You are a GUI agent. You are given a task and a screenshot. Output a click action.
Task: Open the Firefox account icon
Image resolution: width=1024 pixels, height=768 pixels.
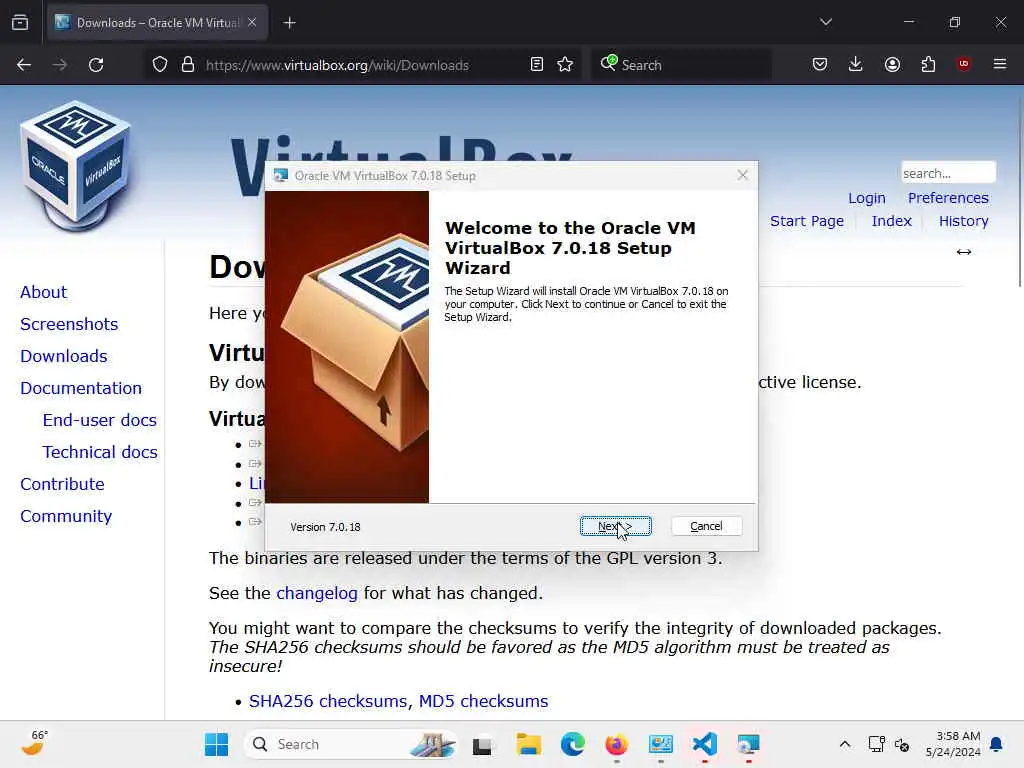pyautogui.click(x=892, y=64)
